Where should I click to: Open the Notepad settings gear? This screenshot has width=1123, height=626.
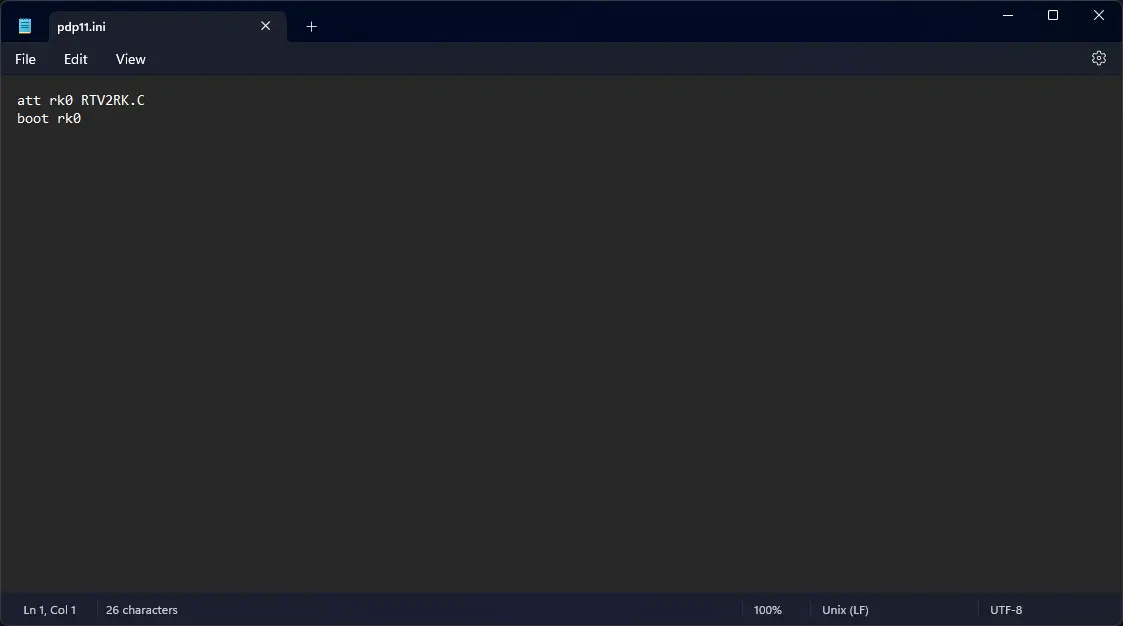1099,59
